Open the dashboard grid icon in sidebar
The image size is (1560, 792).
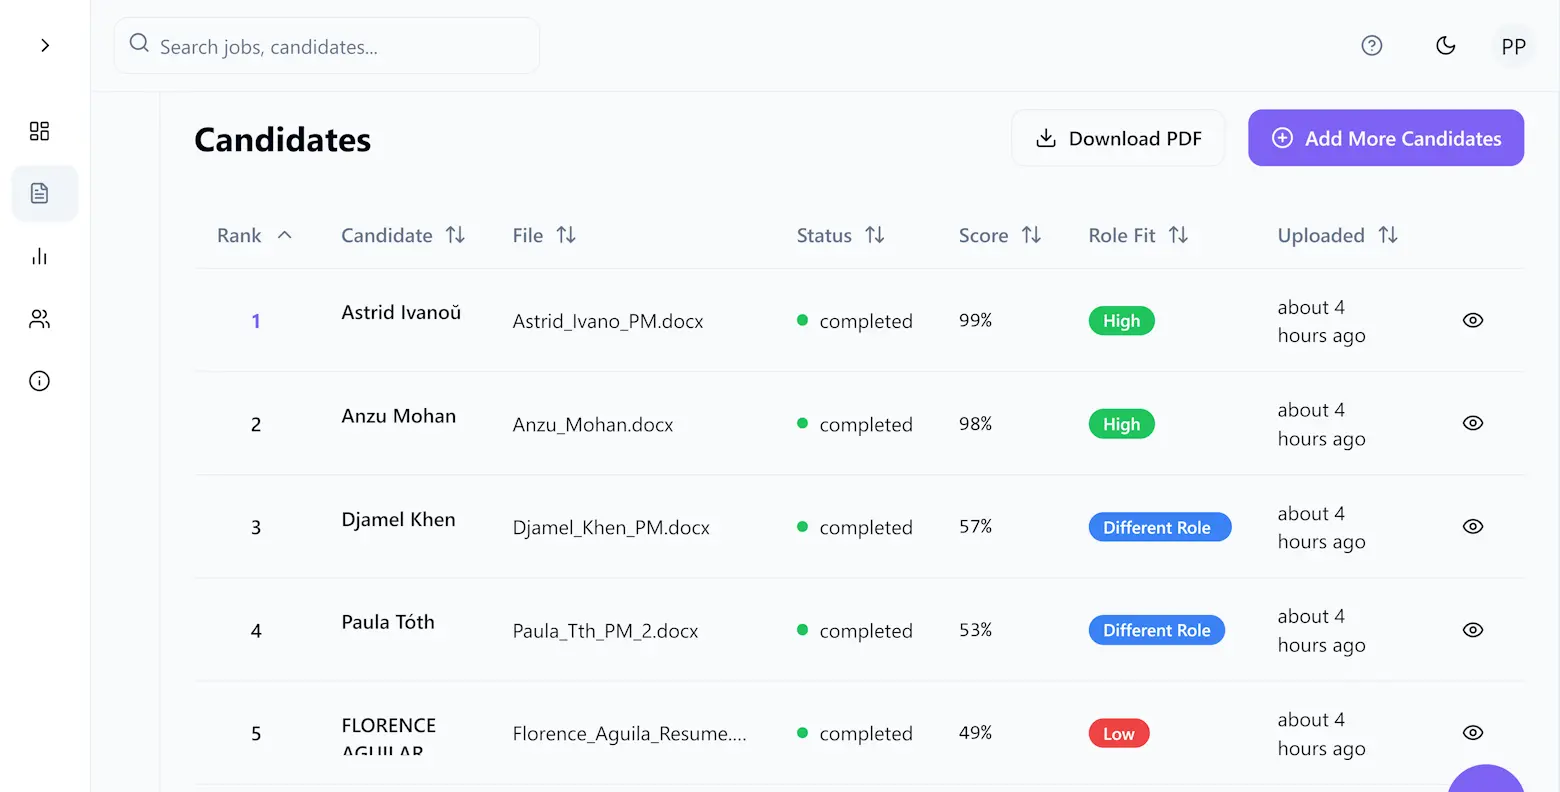coord(39,131)
